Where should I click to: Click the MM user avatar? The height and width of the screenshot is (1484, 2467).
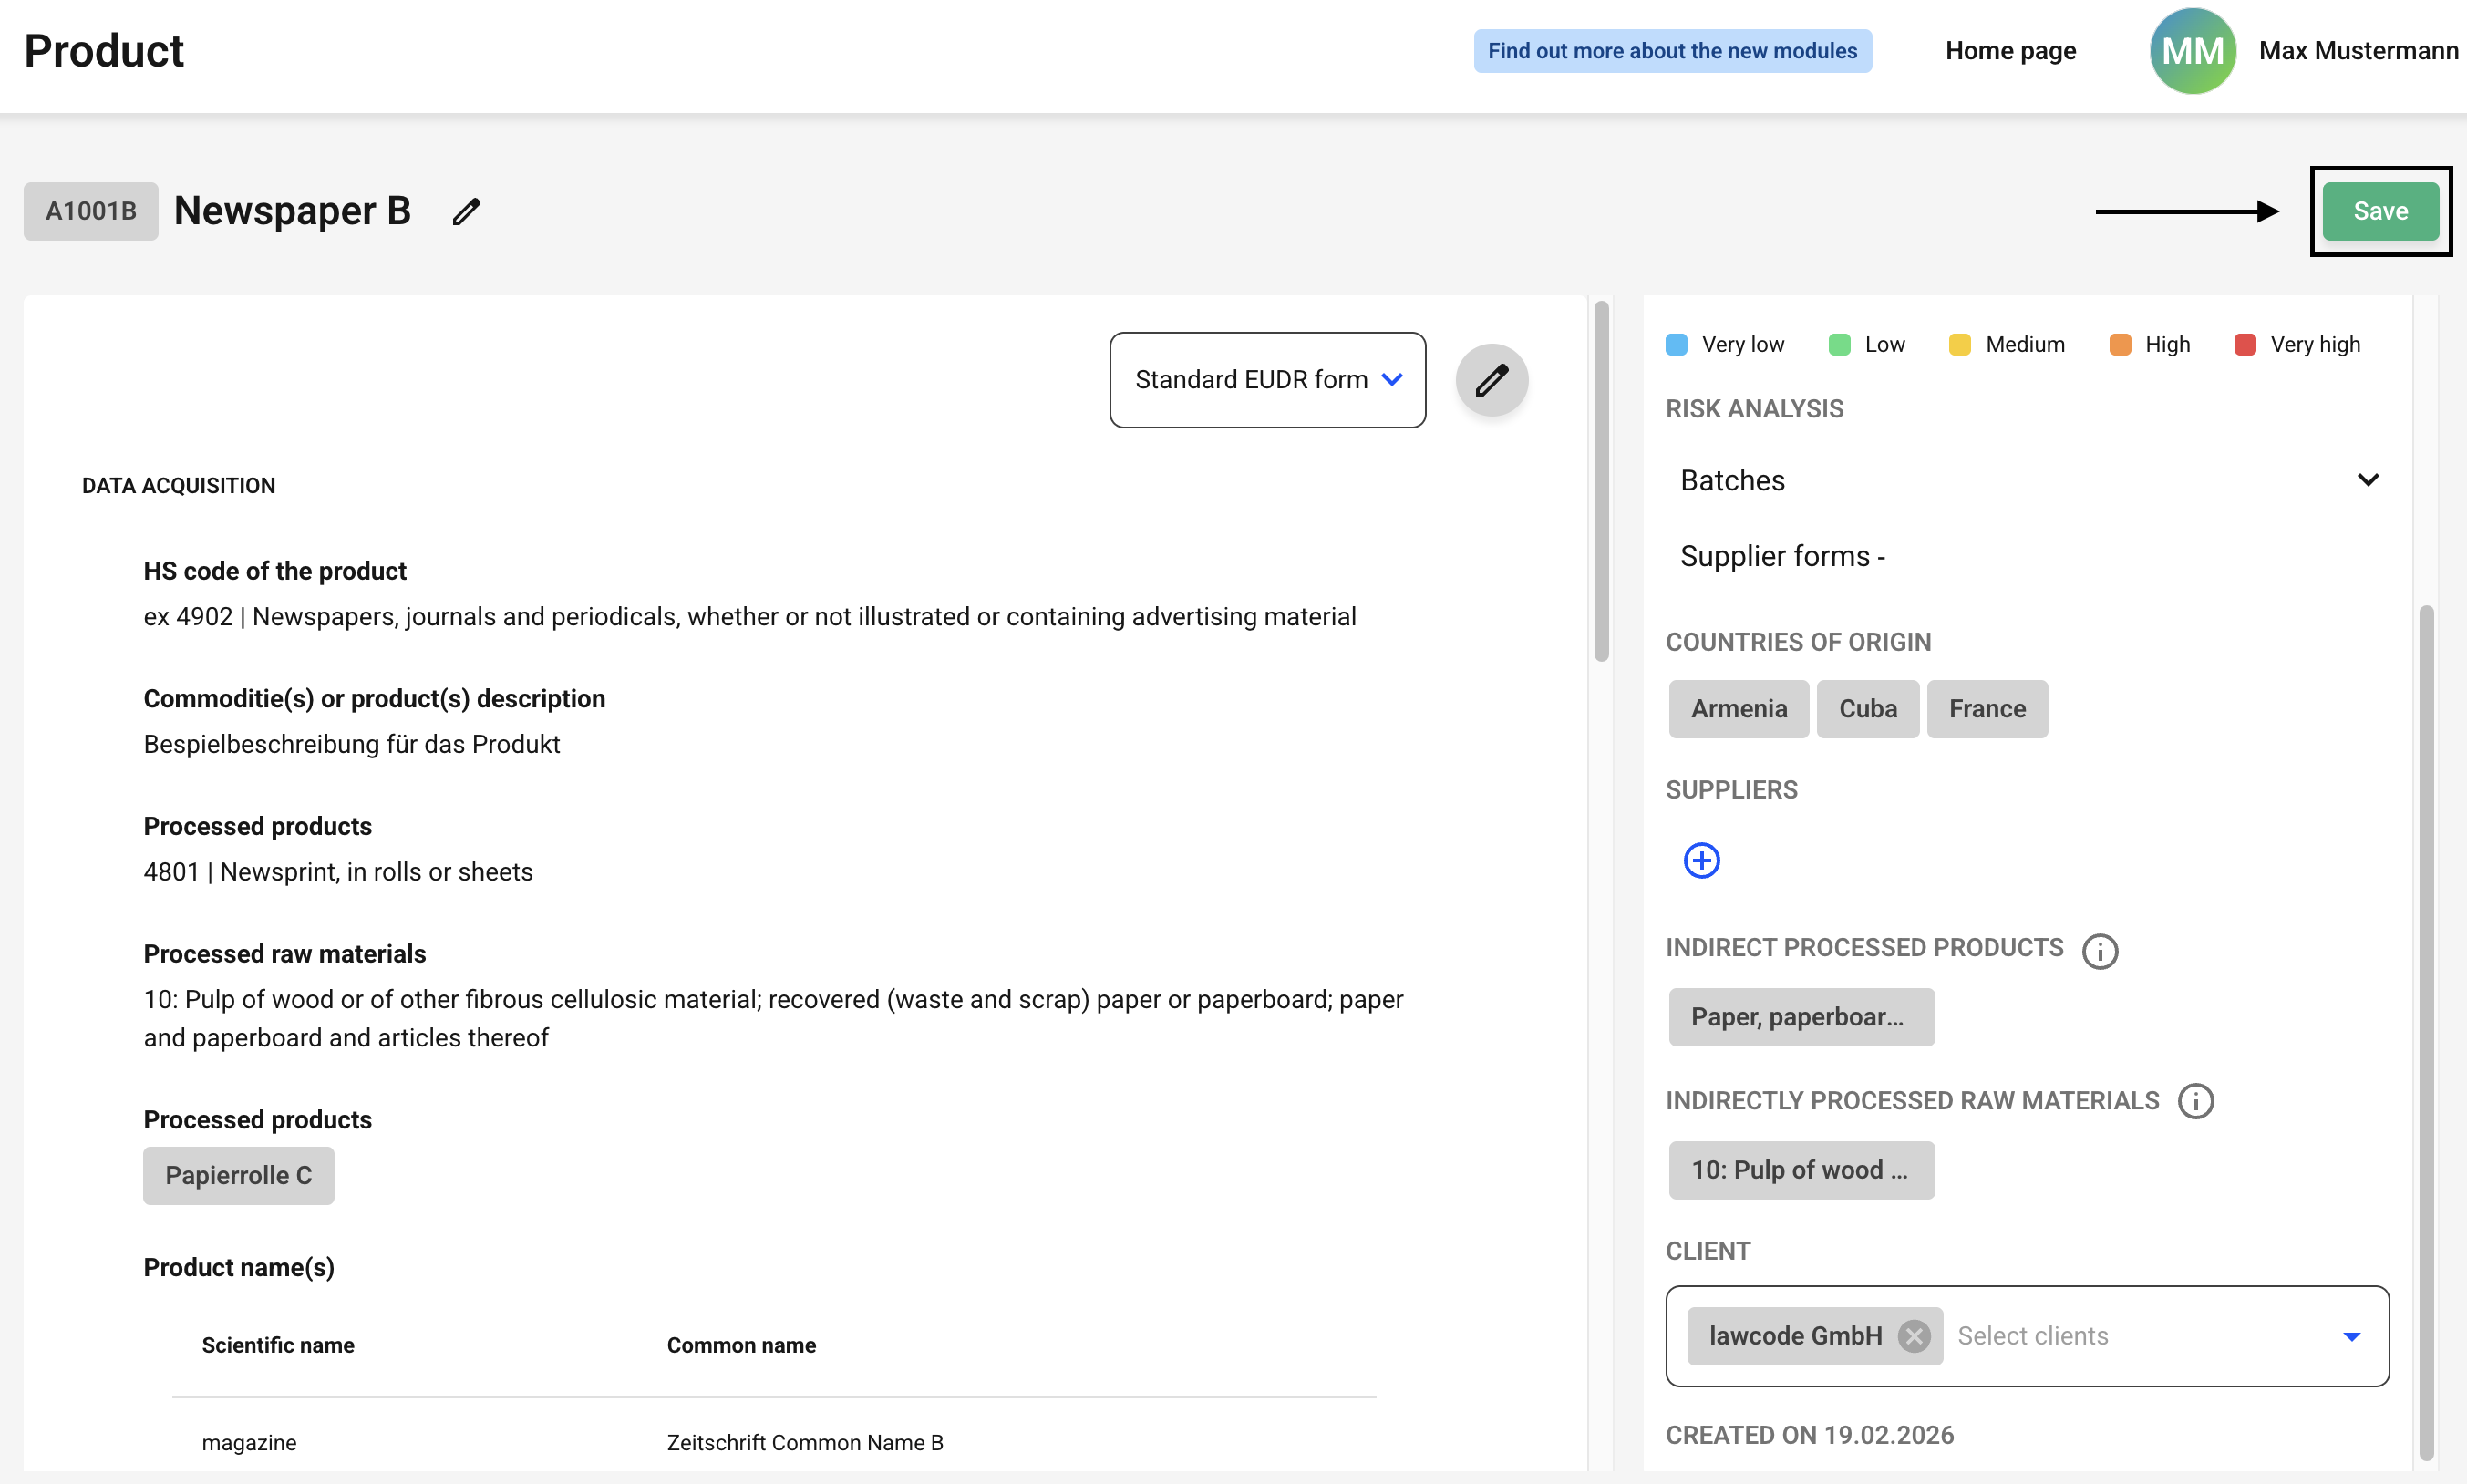tap(2192, 50)
